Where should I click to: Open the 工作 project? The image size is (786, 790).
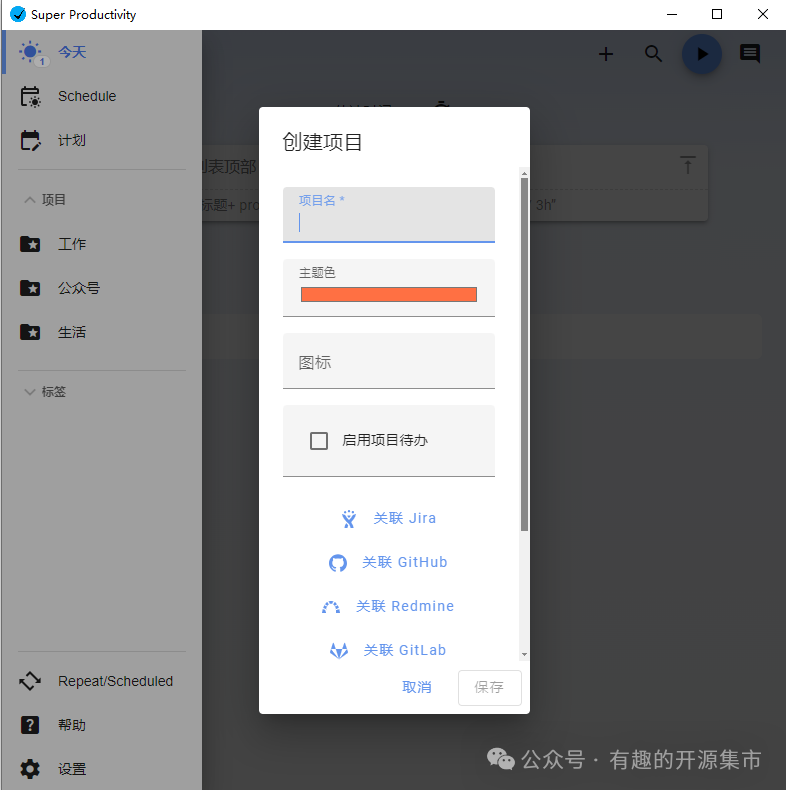[101, 244]
